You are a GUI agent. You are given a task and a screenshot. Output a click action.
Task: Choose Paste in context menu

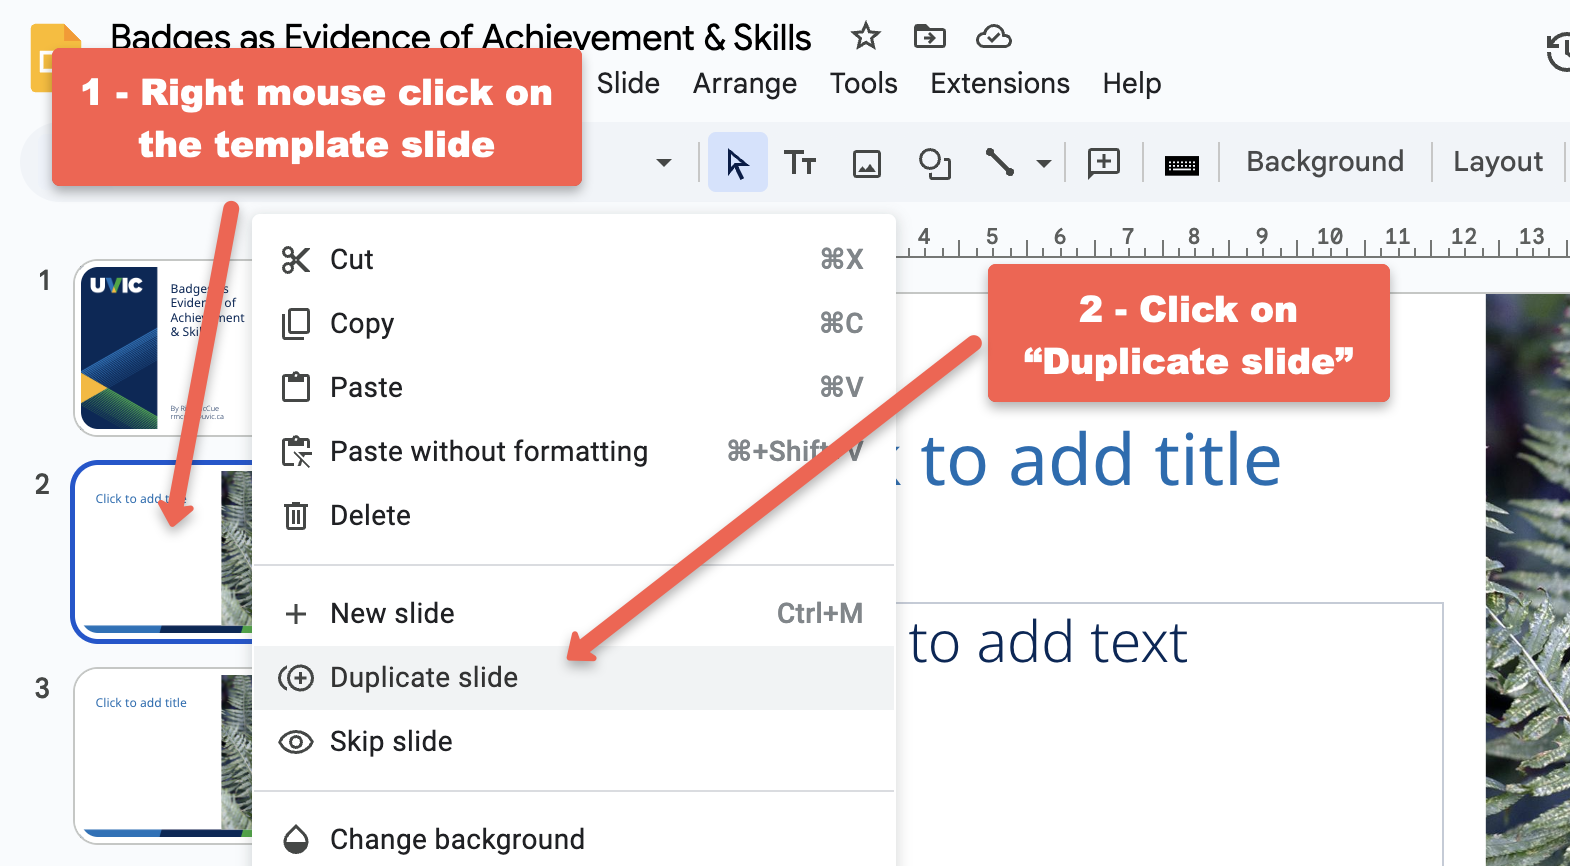[x=574, y=387]
